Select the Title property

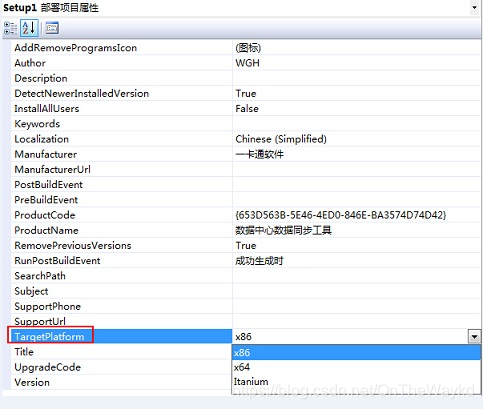pos(24,352)
